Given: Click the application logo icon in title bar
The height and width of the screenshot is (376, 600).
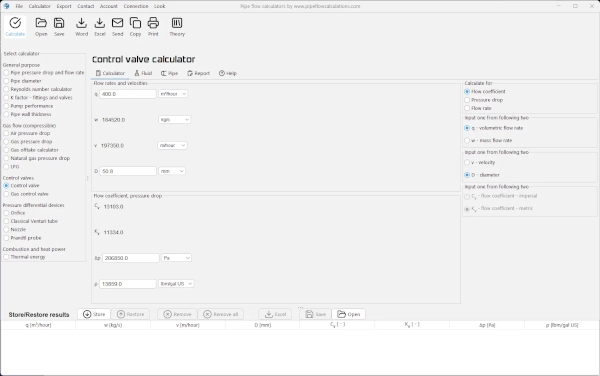Looking at the screenshot, I should click(x=6, y=6).
